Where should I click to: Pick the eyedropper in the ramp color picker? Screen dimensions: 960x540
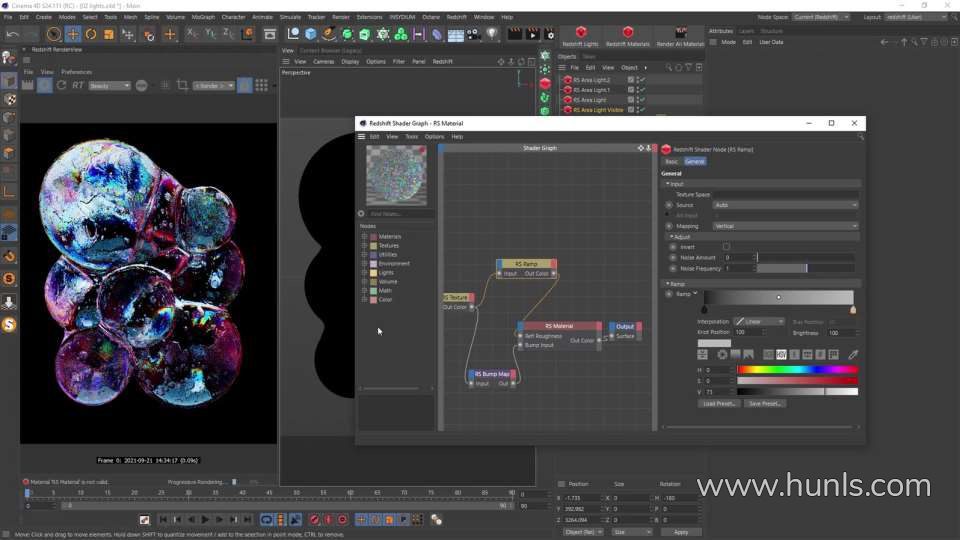(853, 354)
